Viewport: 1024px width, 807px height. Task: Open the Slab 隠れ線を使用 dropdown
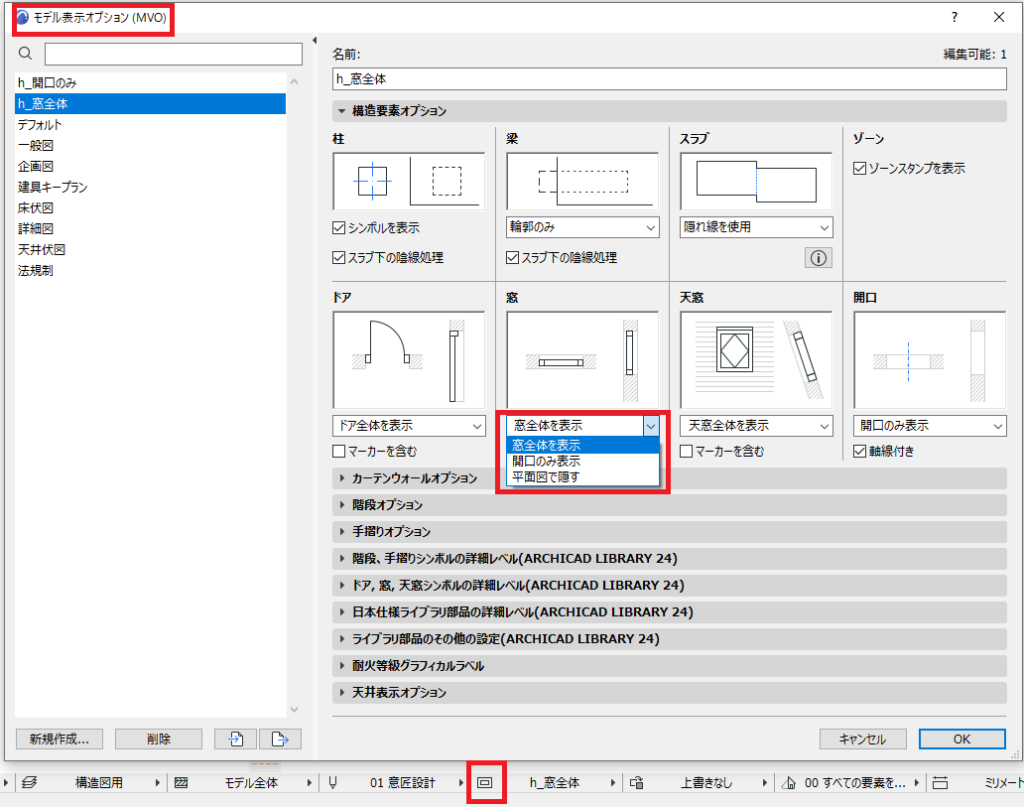(x=756, y=227)
